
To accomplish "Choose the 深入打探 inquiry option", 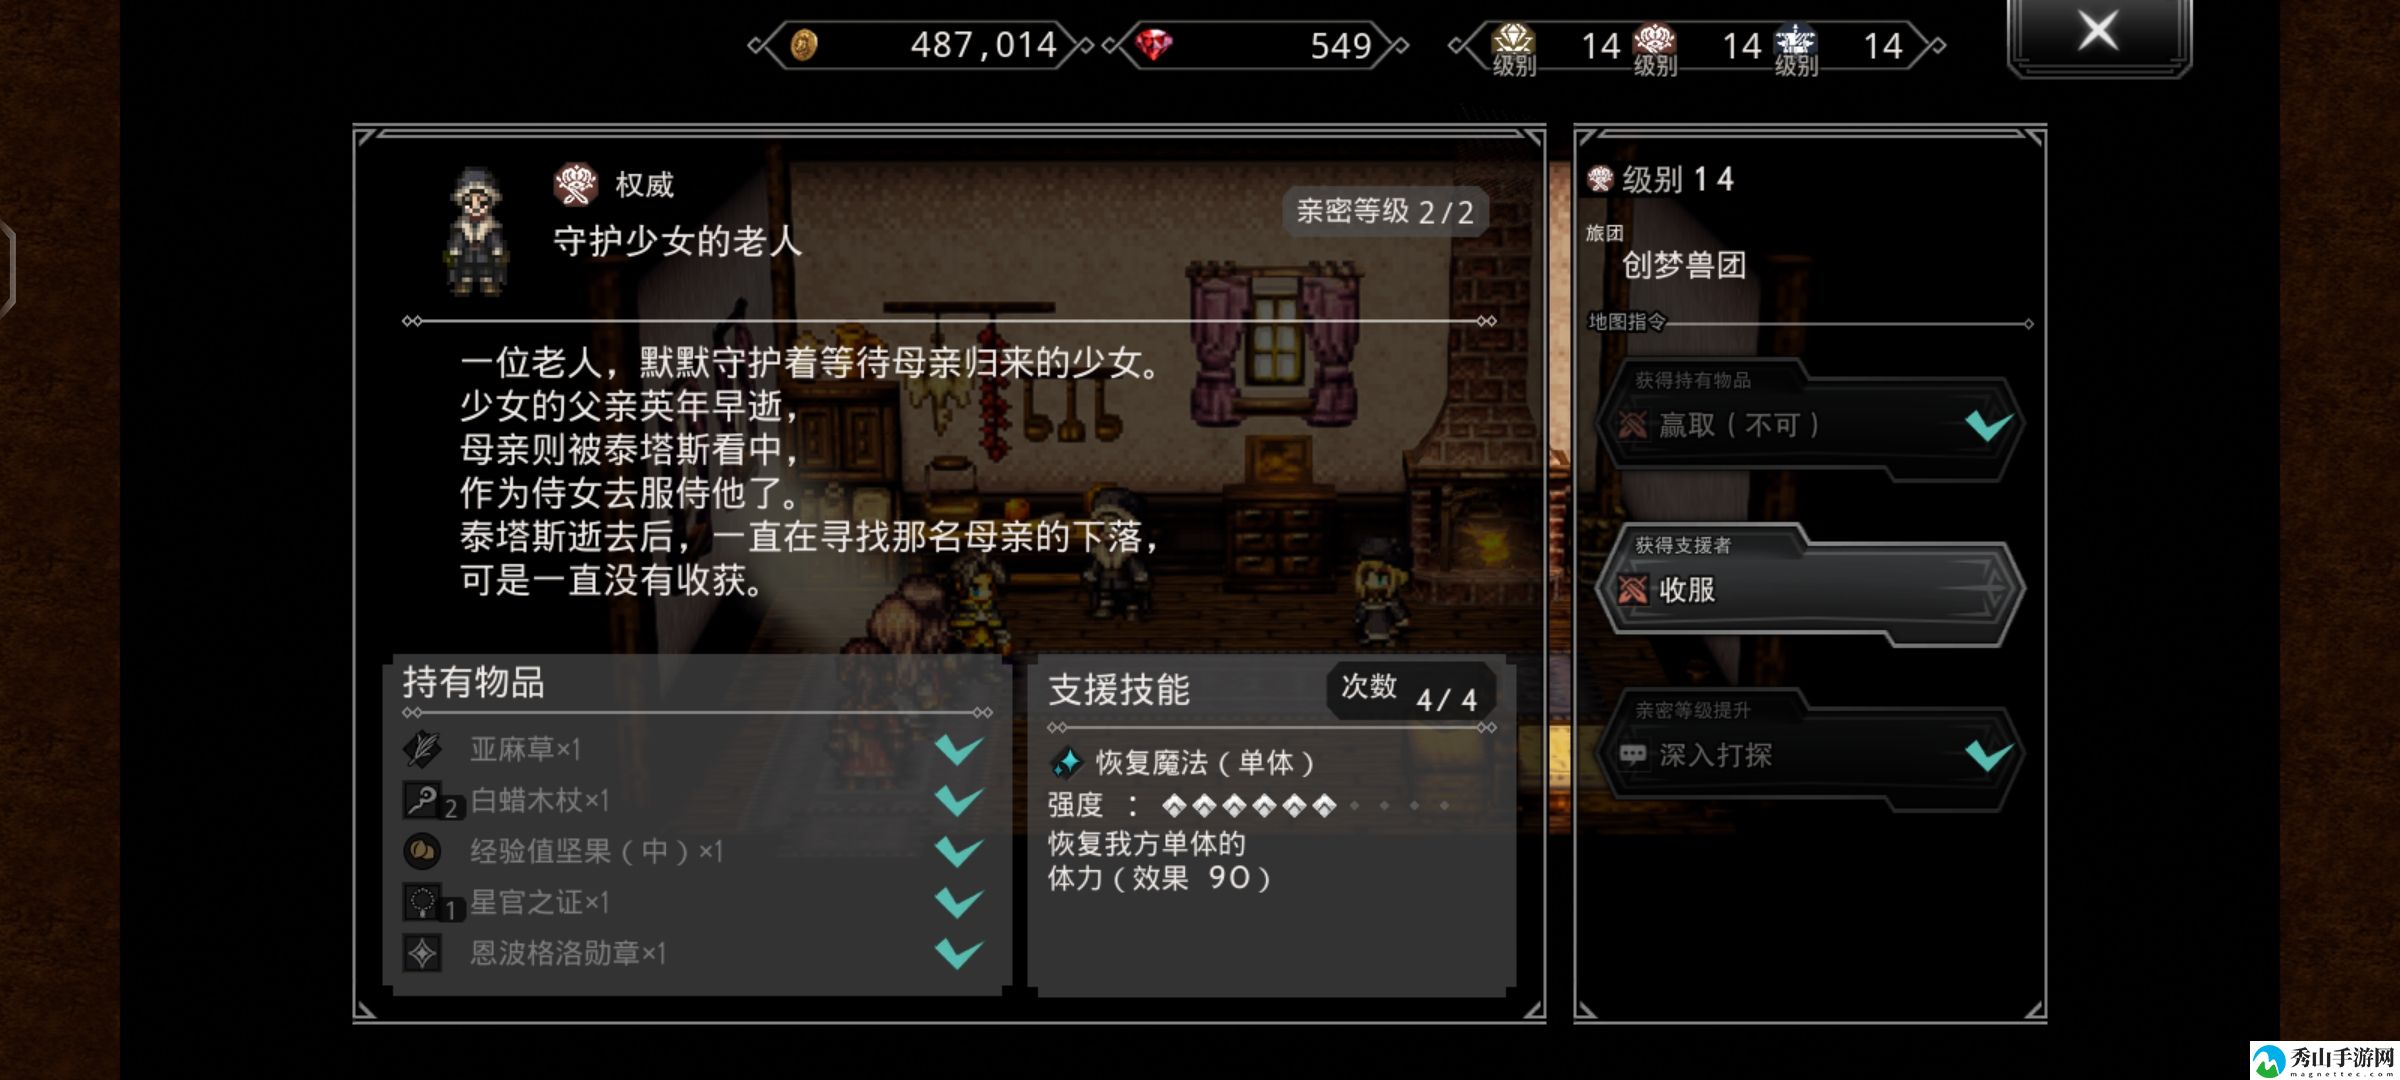I will (x=1809, y=753).
